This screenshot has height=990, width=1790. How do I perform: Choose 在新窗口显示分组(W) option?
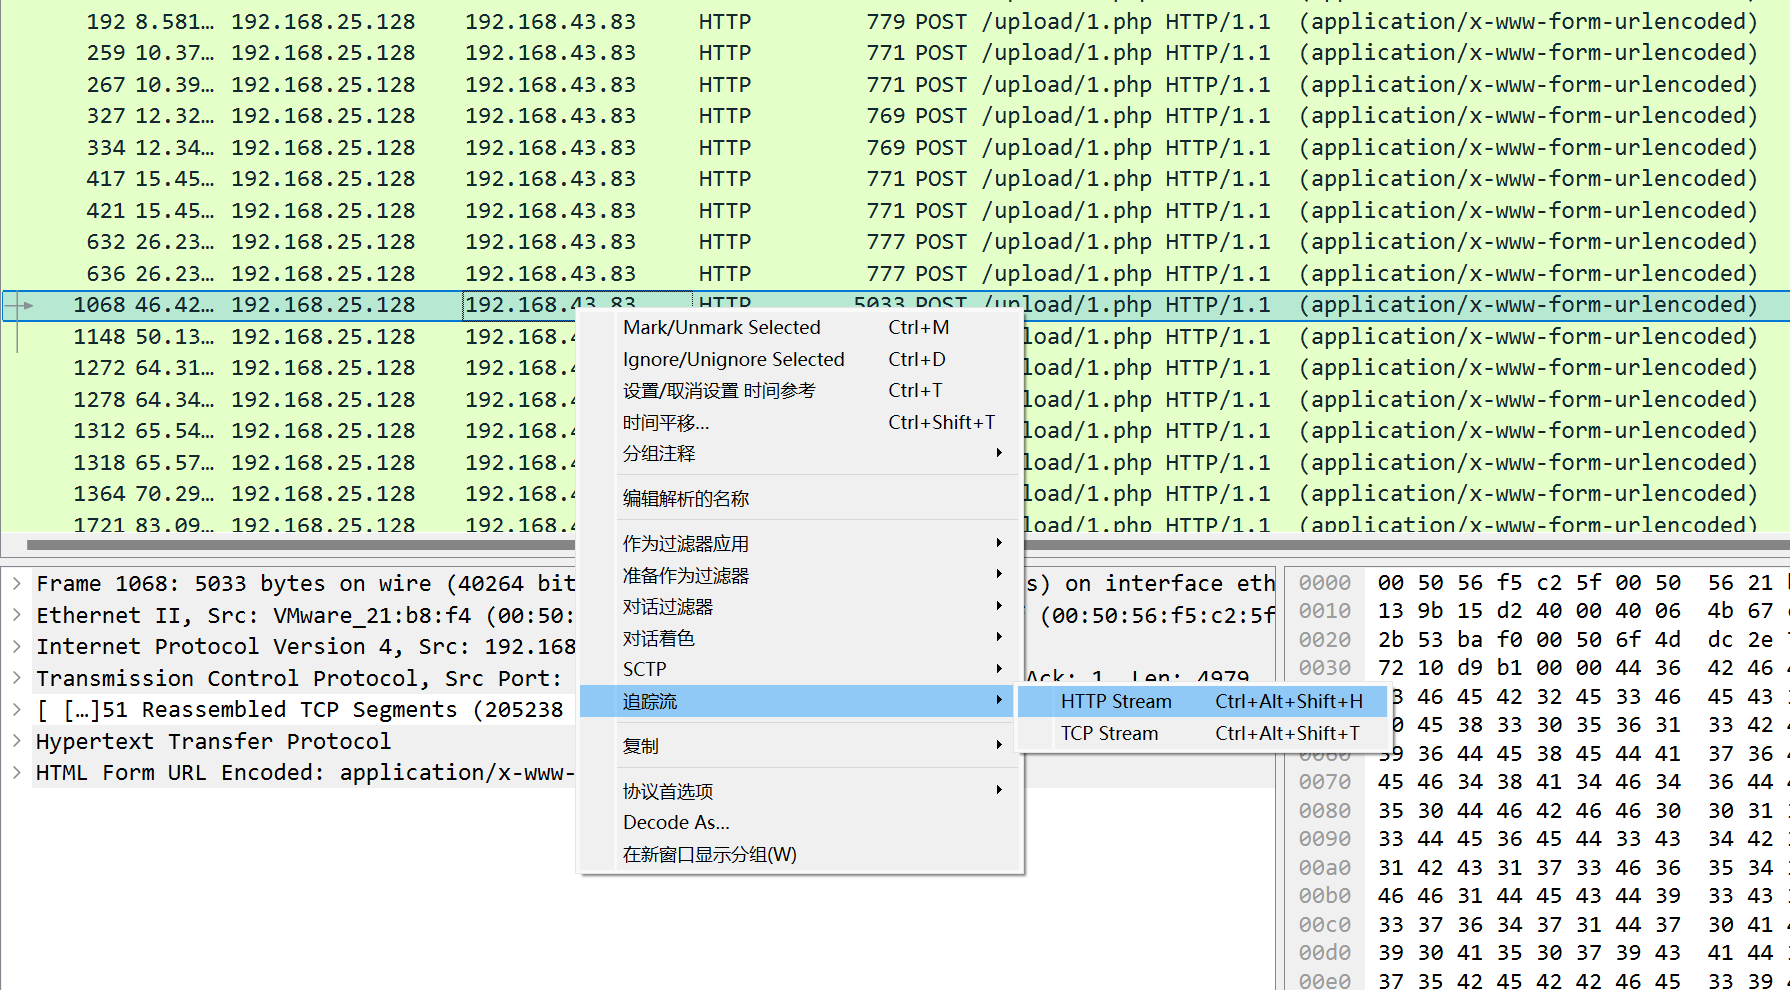[x=709, y=855]
